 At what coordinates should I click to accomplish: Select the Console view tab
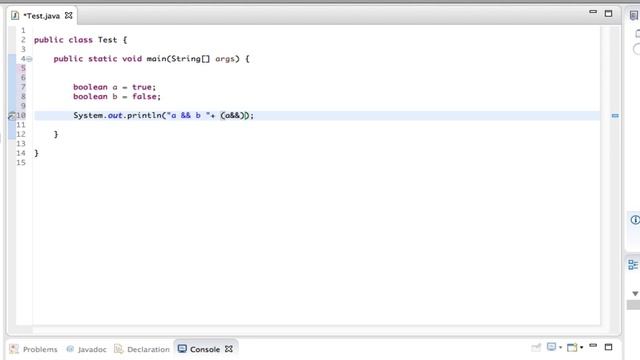pyautogui.click(x=205, y=349)
